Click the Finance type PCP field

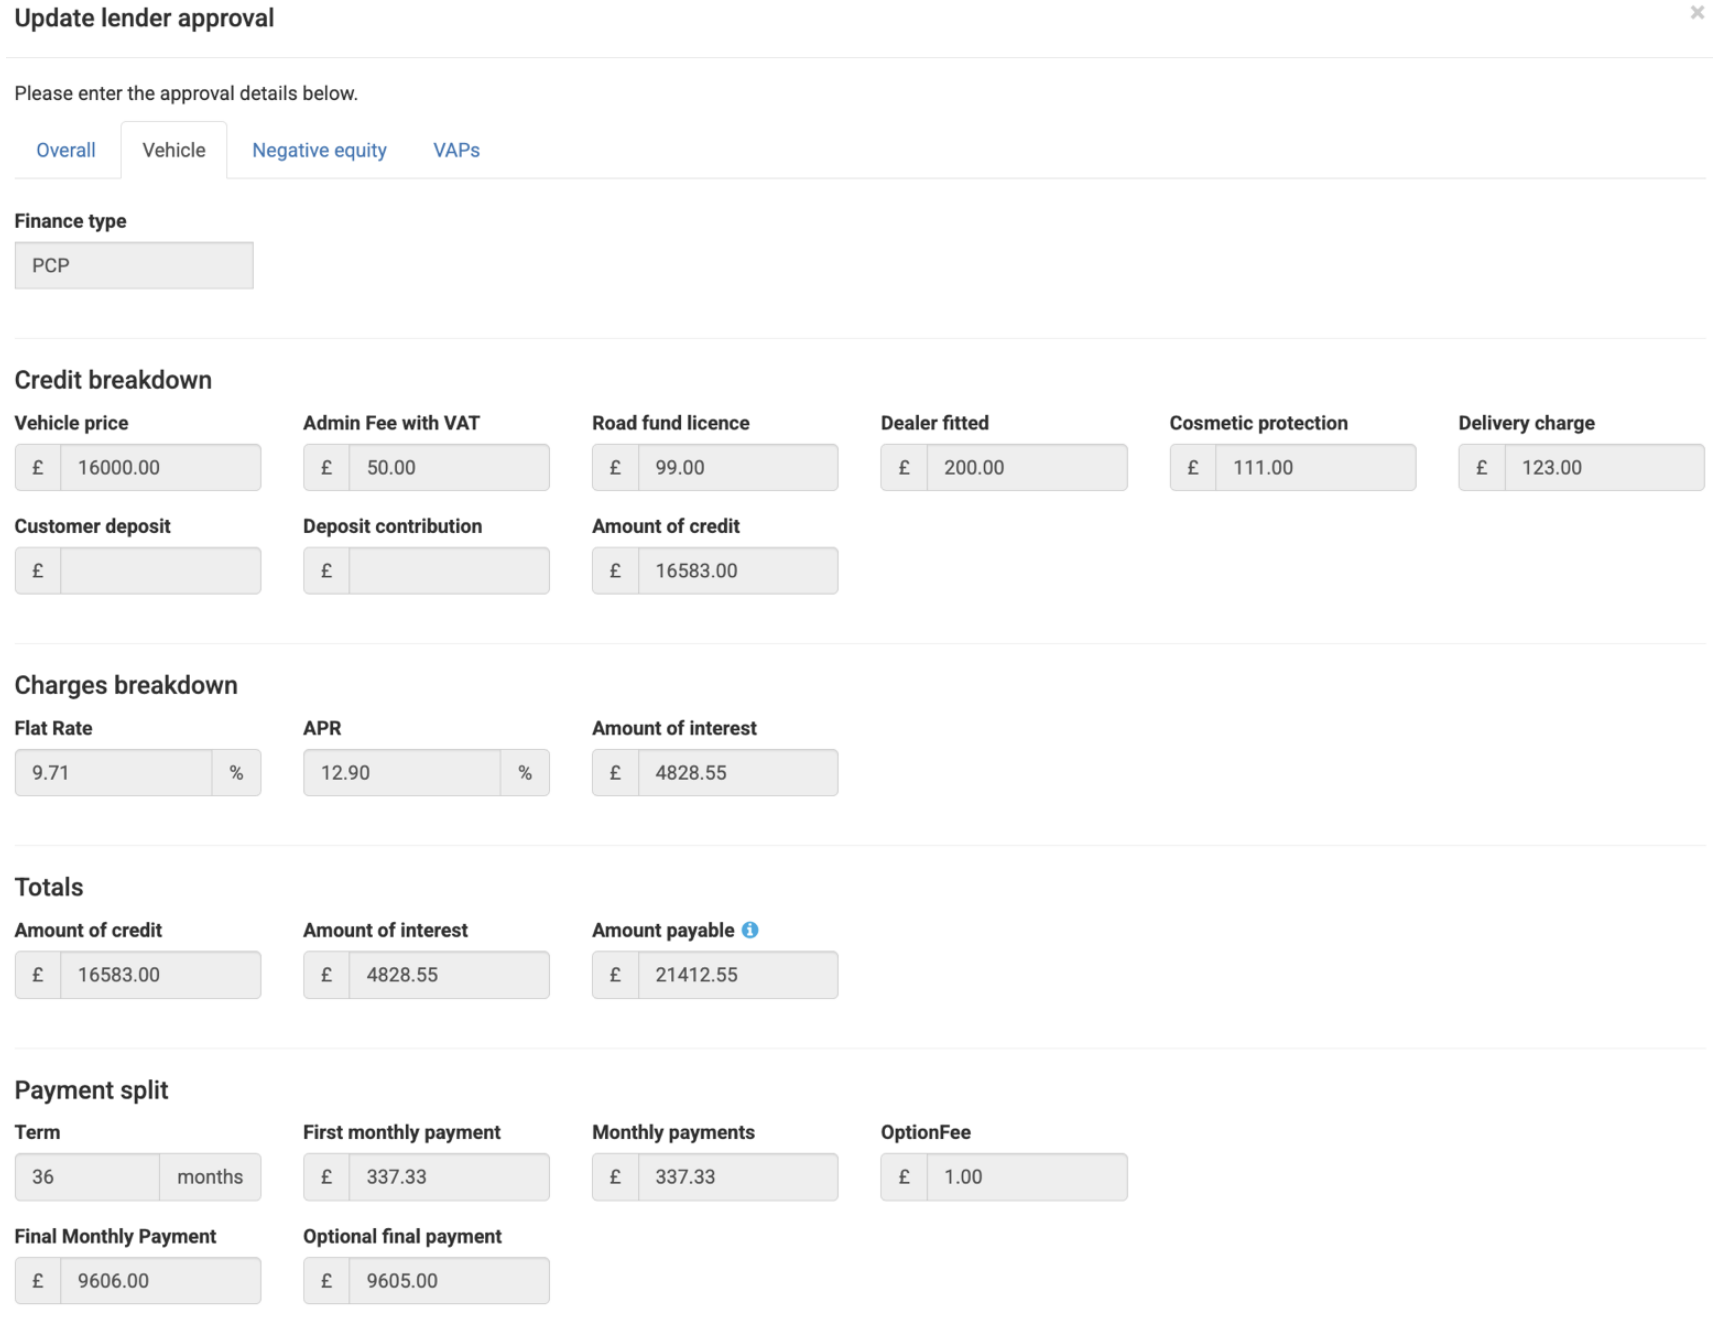click(x=134, y=266)
